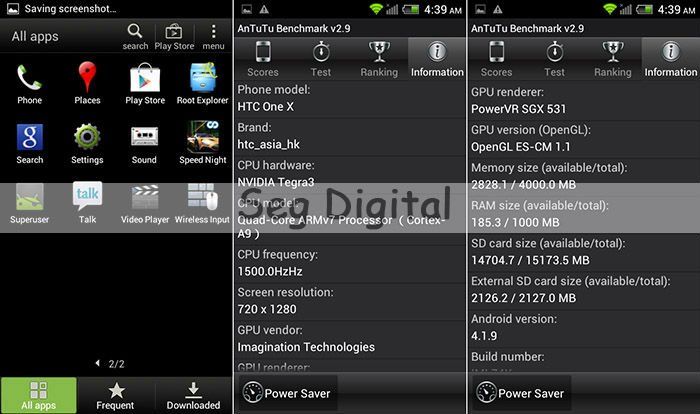Launch Wireless Input app
This screenshot has width=700, height=414.
pyautogui.click(x=202, y=203)
